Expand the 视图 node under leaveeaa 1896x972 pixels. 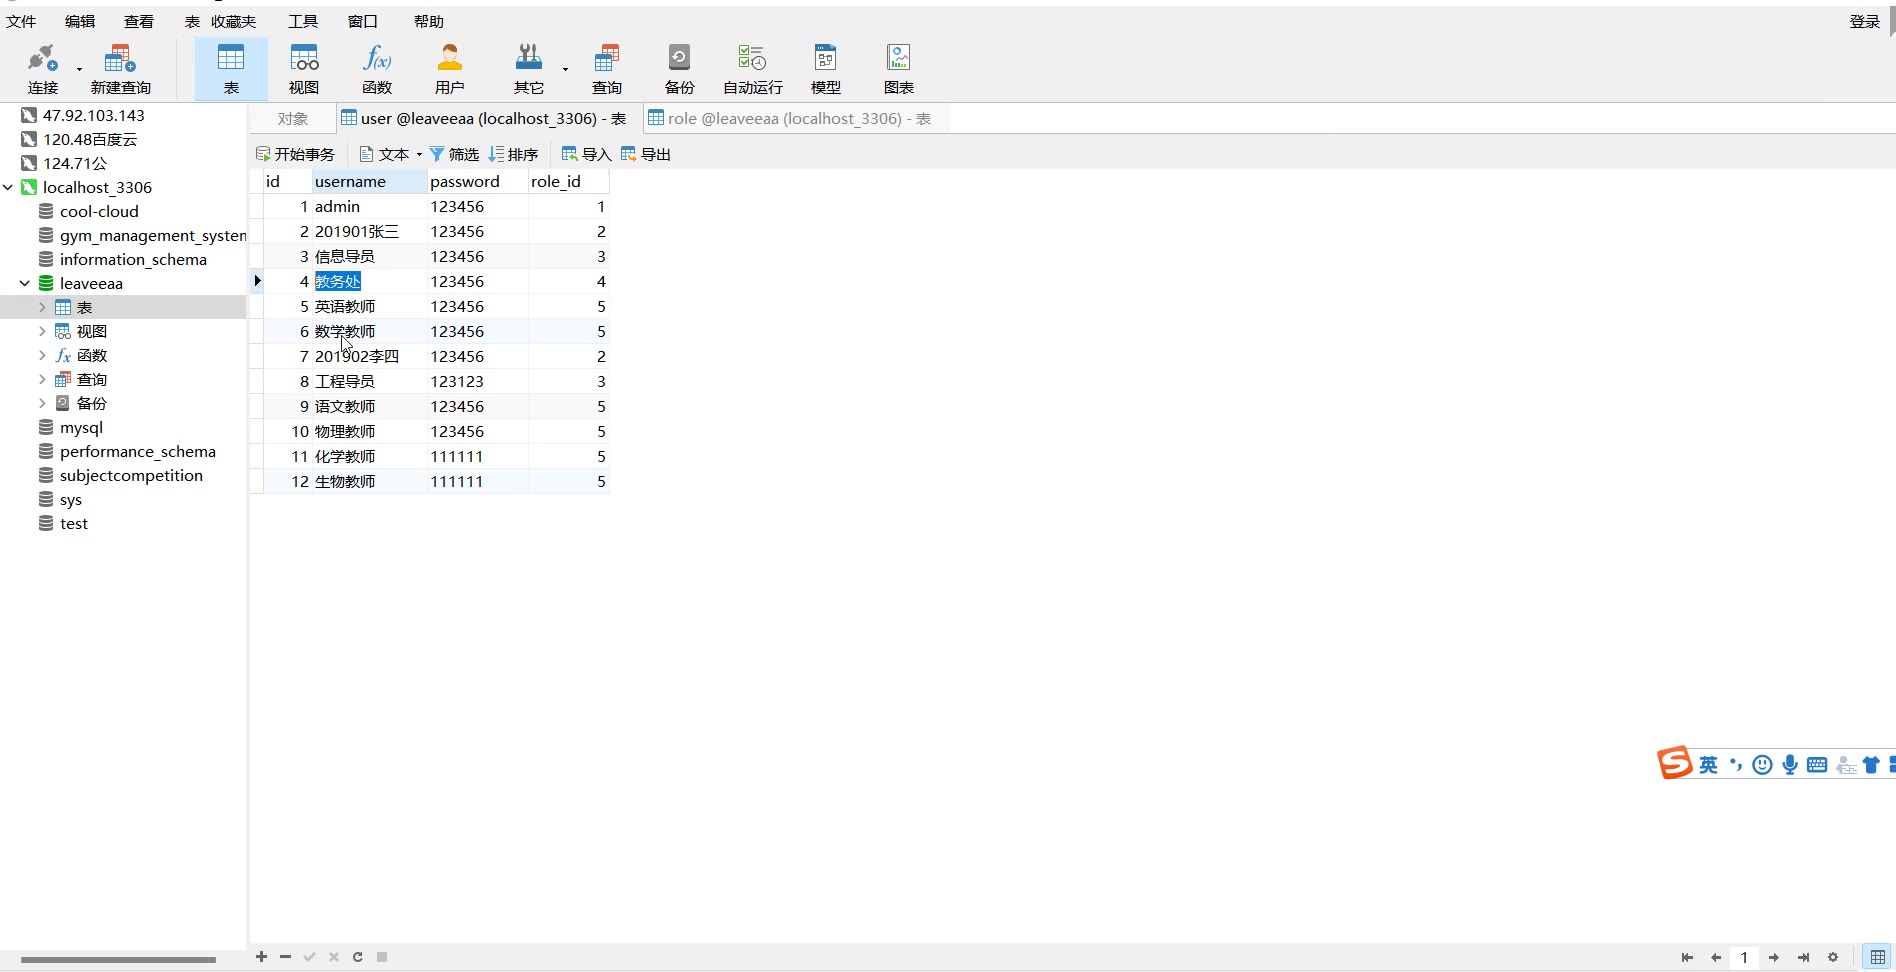point(42,331)
